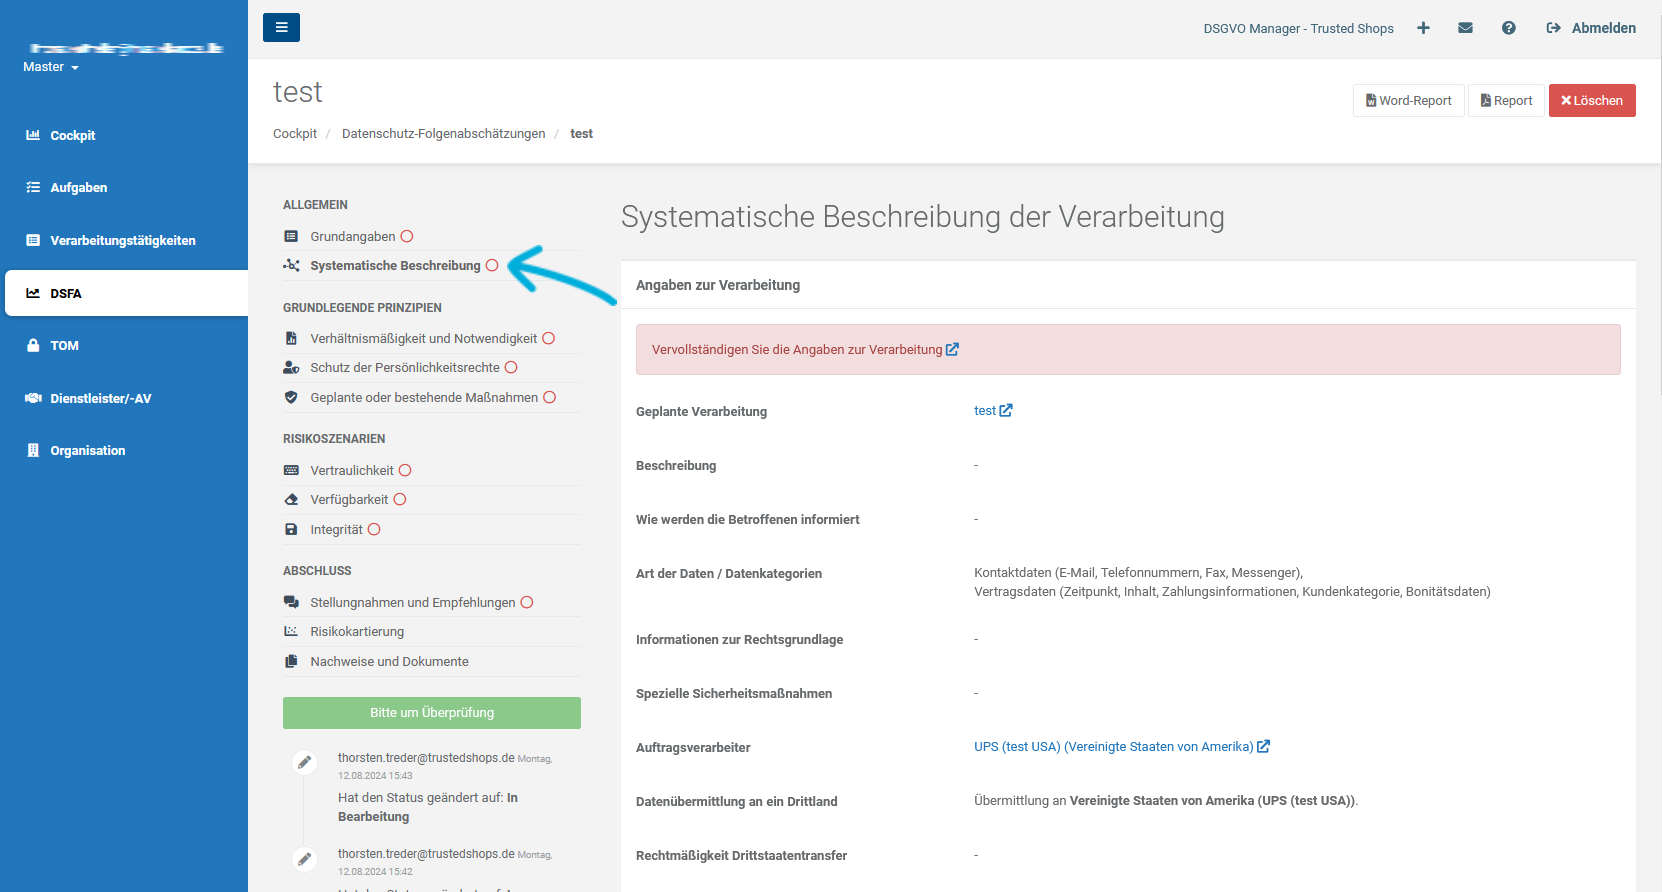Screen dimensions: 1662x892
Task: Click the Systematische Beschreibung network icon
Action: [291, 265]
